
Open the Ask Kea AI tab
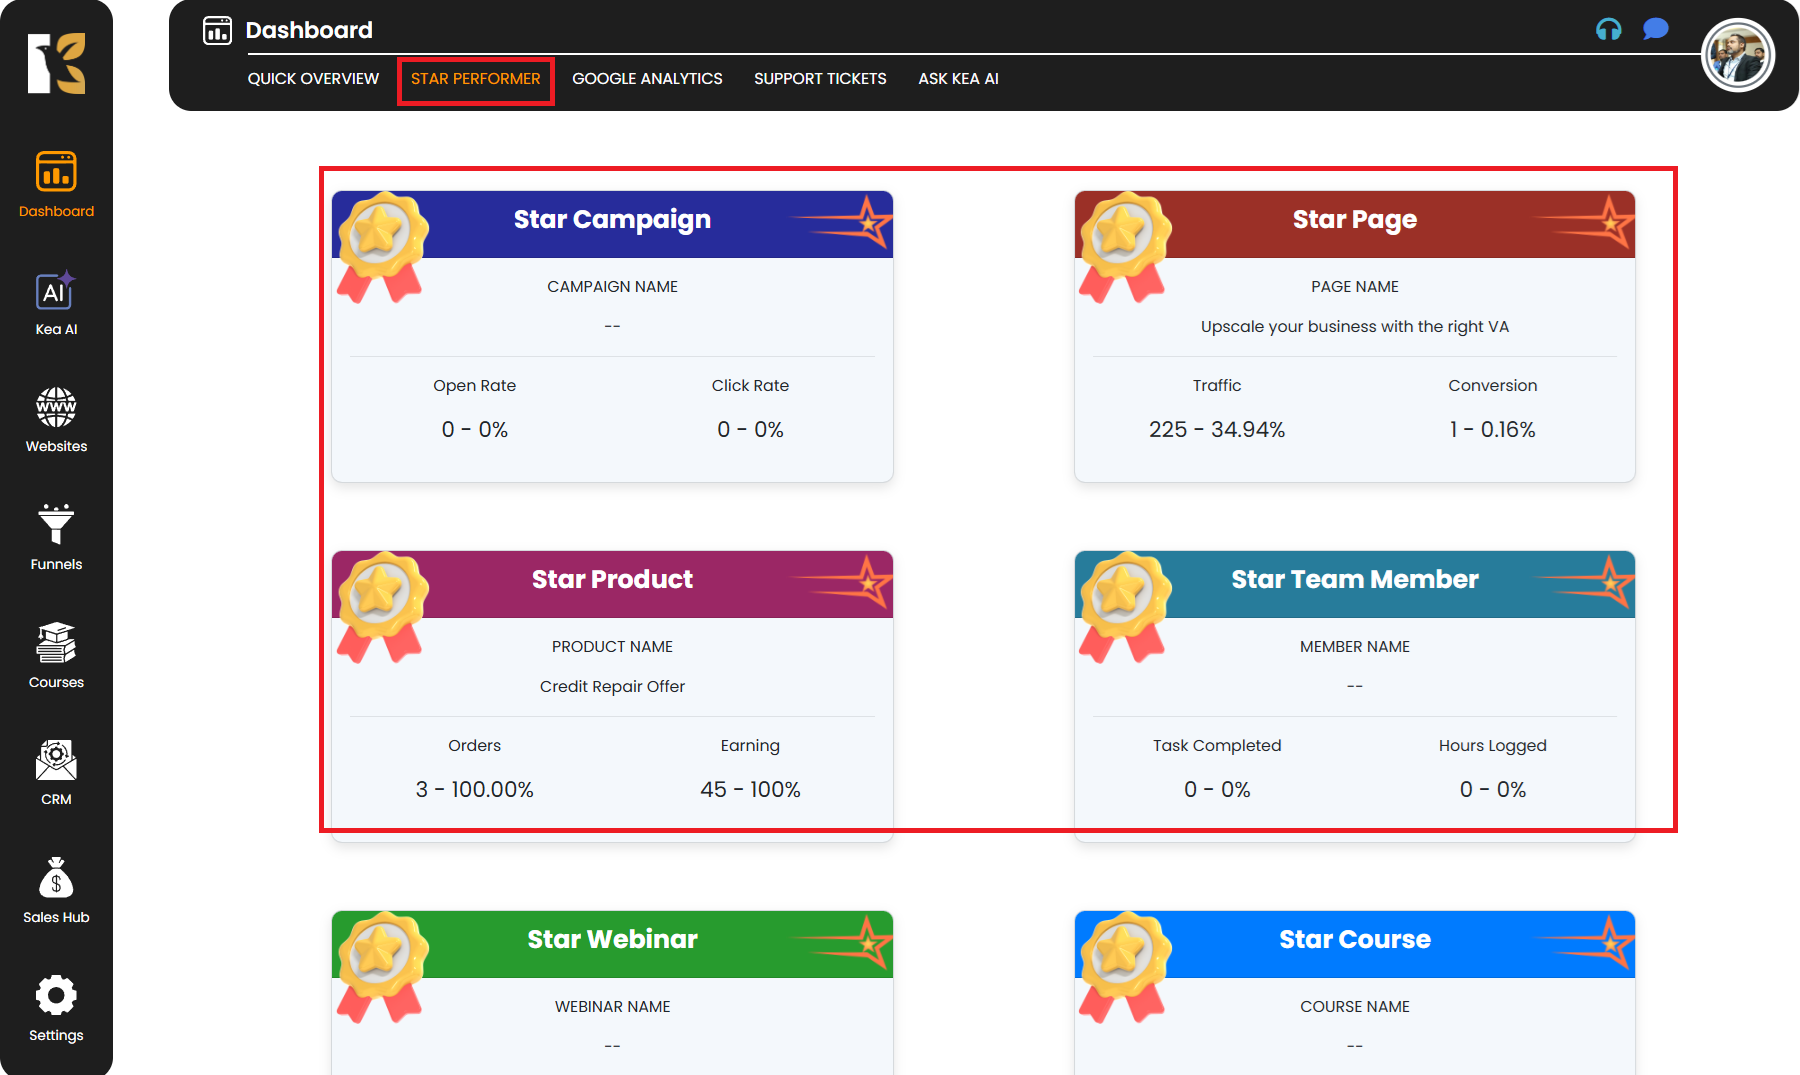[x=958, y=79]
